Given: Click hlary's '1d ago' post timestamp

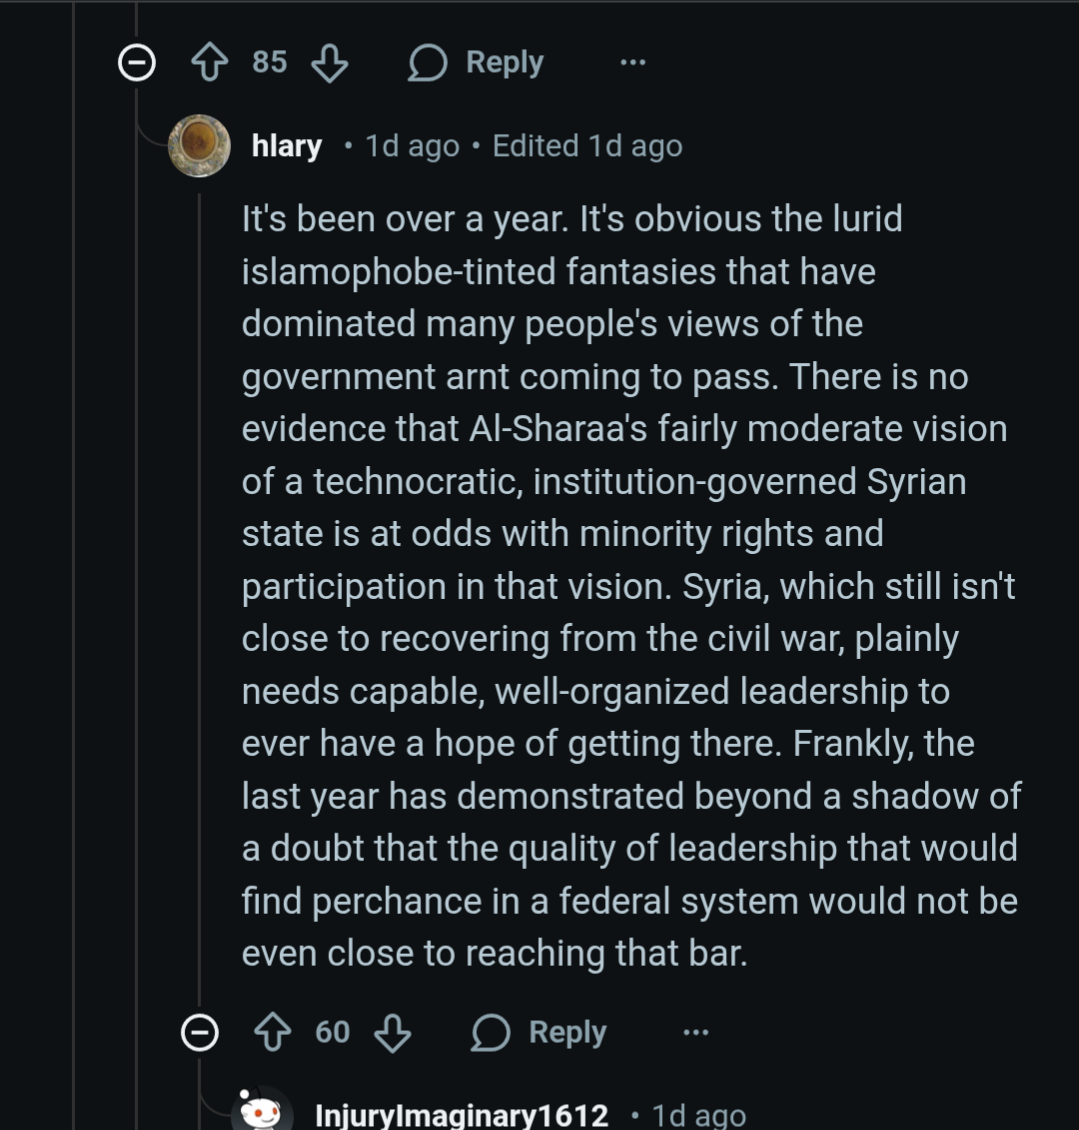Looking at the screenshot, I should click(412, 146).
